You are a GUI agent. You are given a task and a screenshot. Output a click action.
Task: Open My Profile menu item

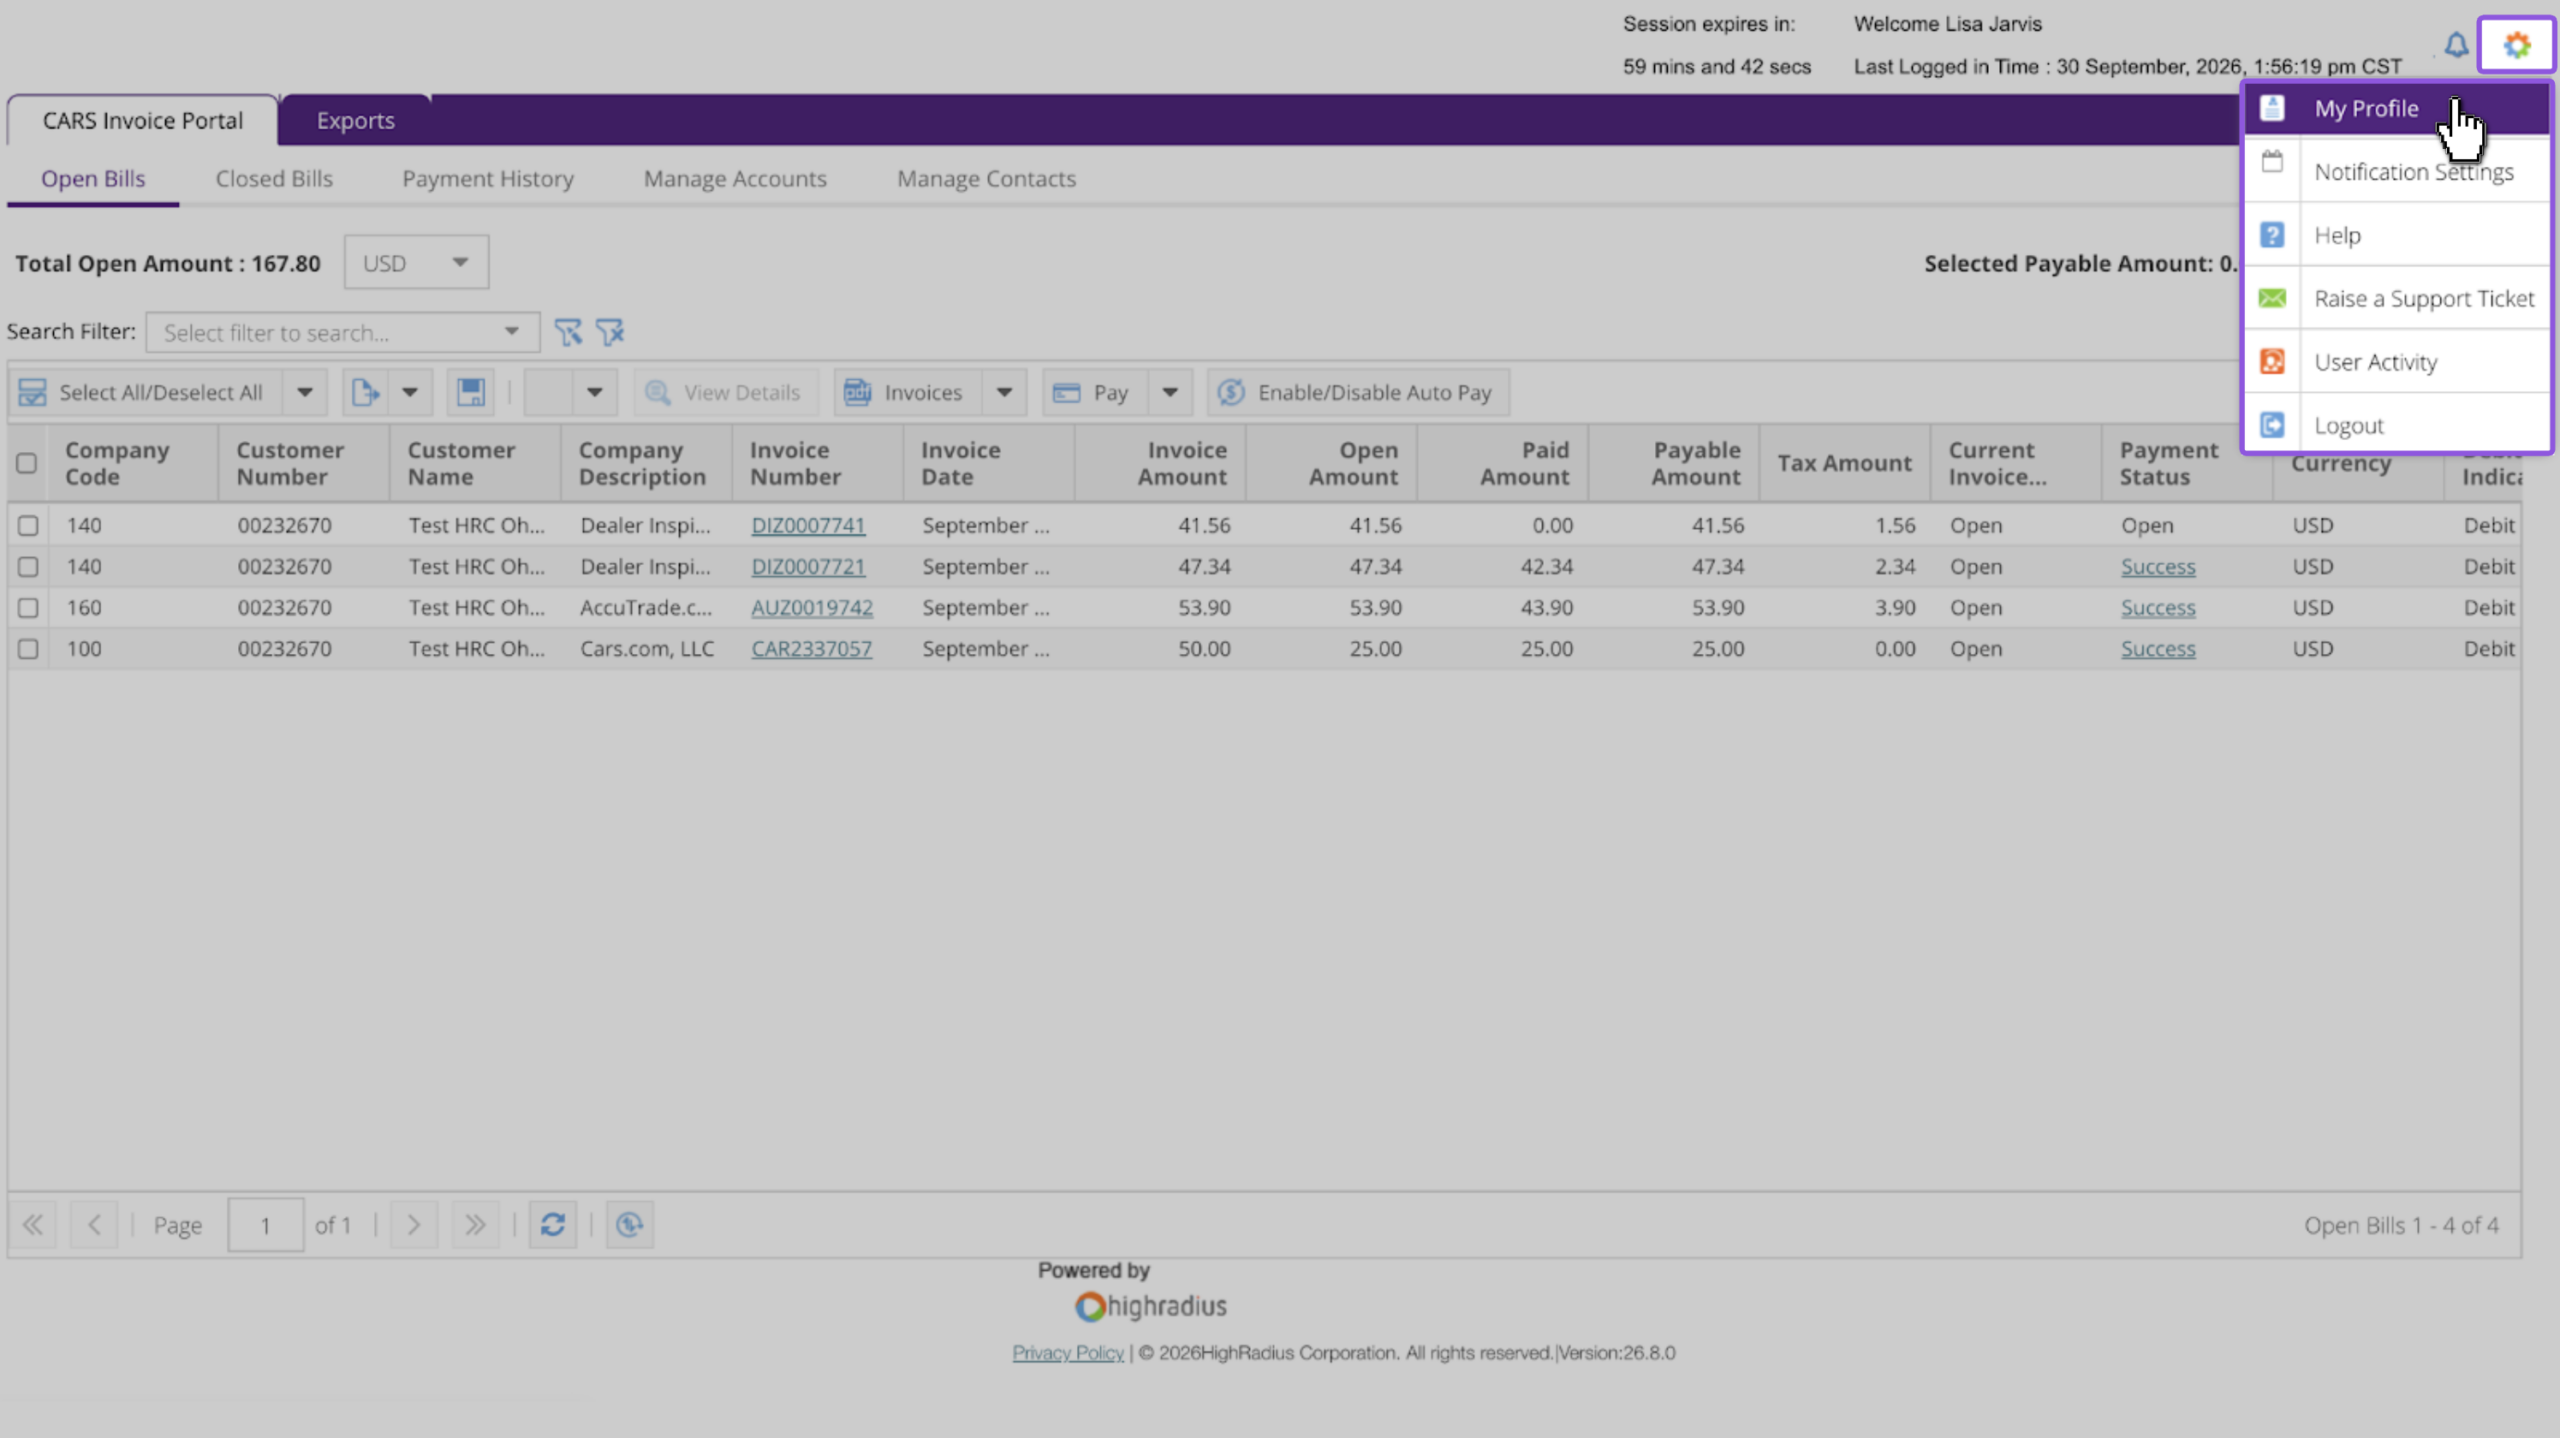[2397, 108]
